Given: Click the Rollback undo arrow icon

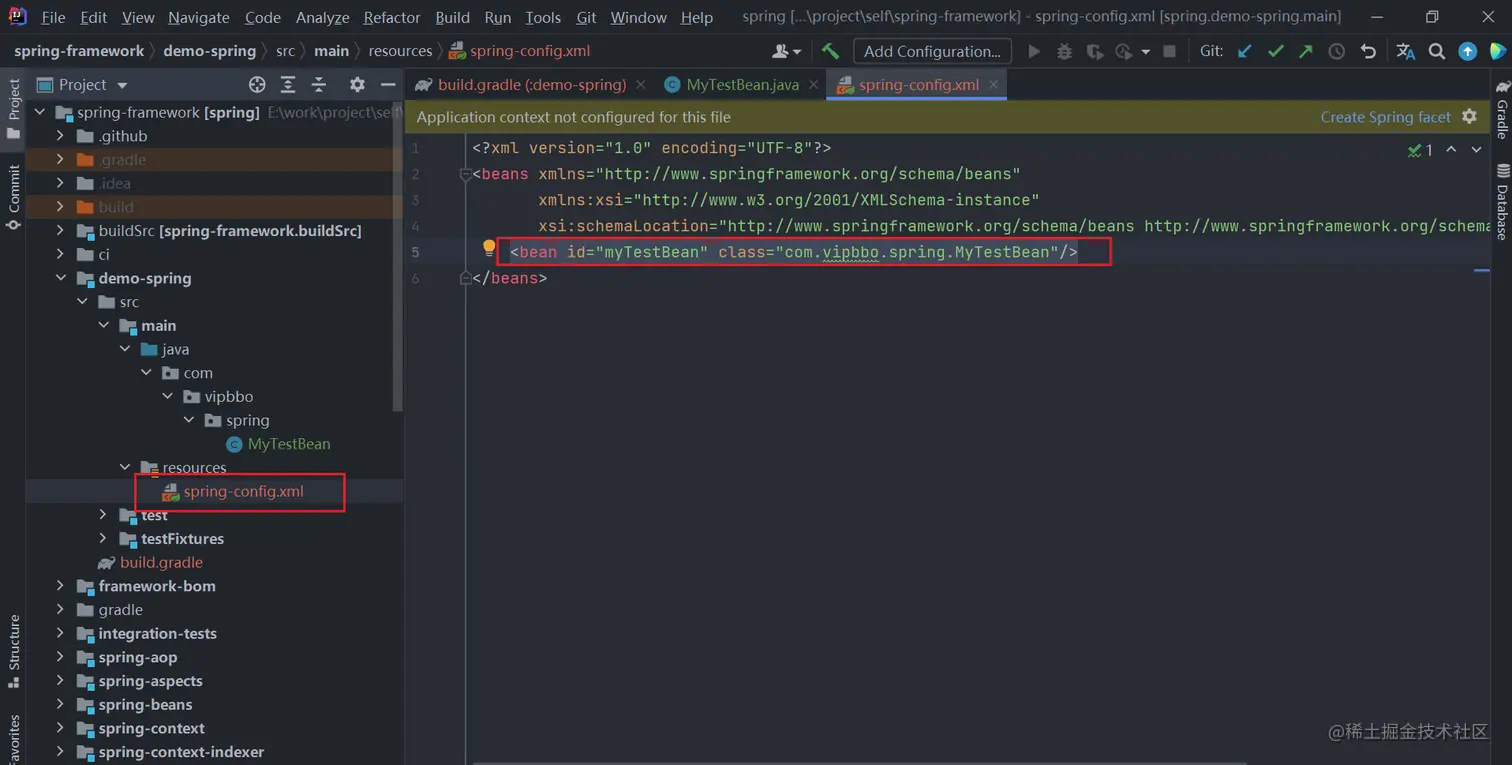Looking at the screenshot, I should 1368,51.
